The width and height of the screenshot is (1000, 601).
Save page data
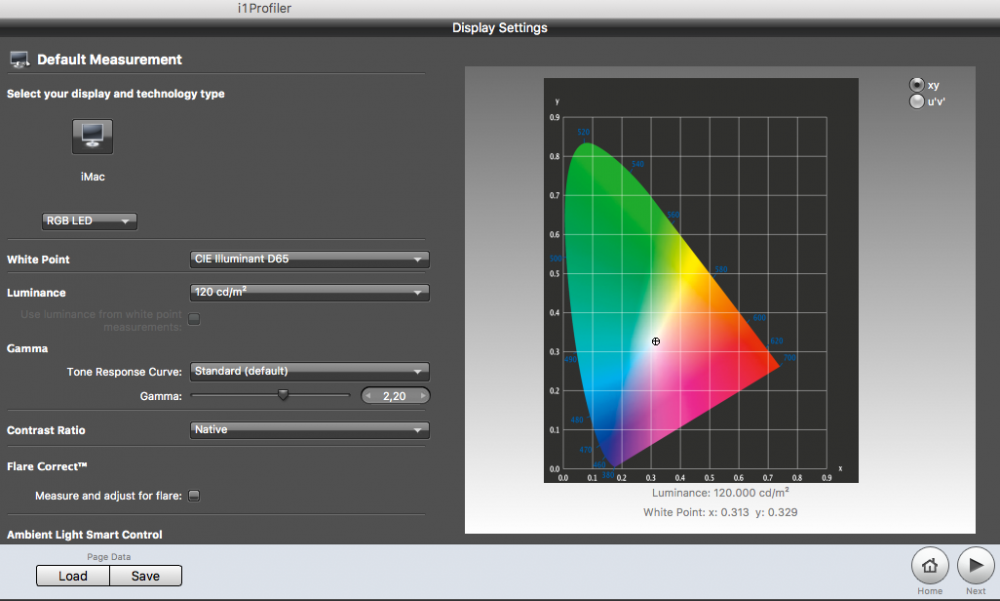coord(145,575)
